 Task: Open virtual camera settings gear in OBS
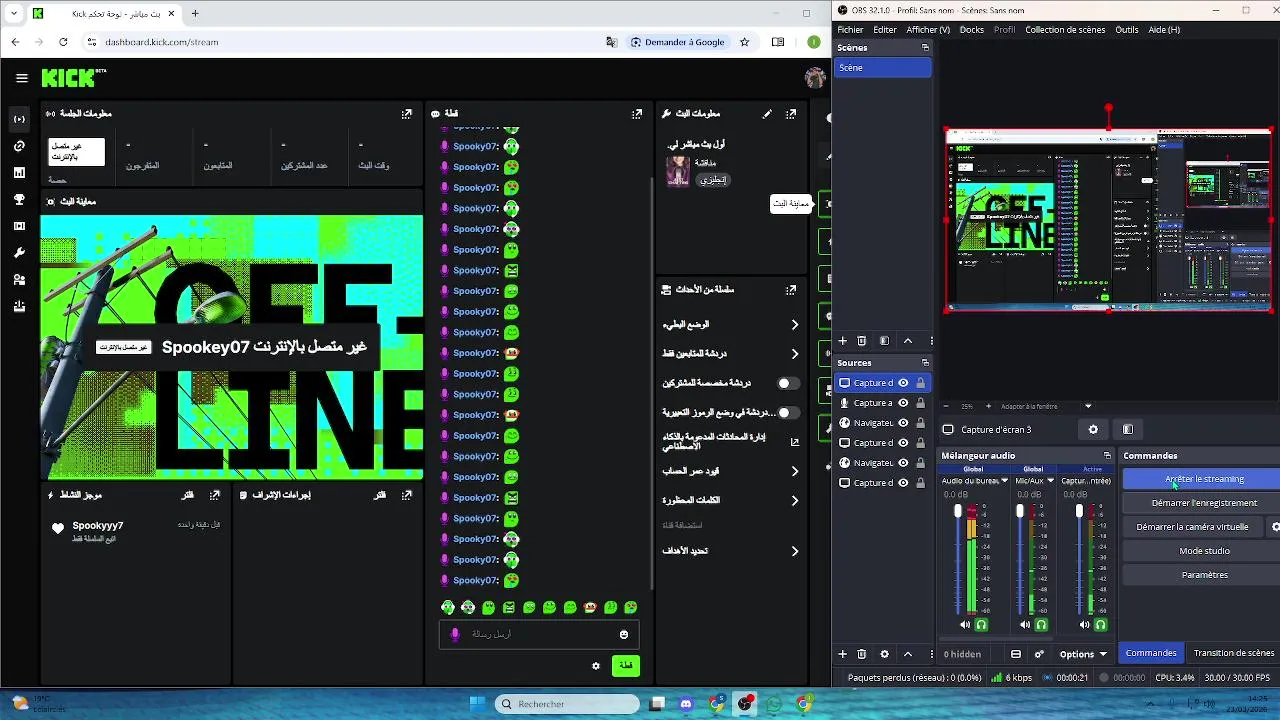1275,527
